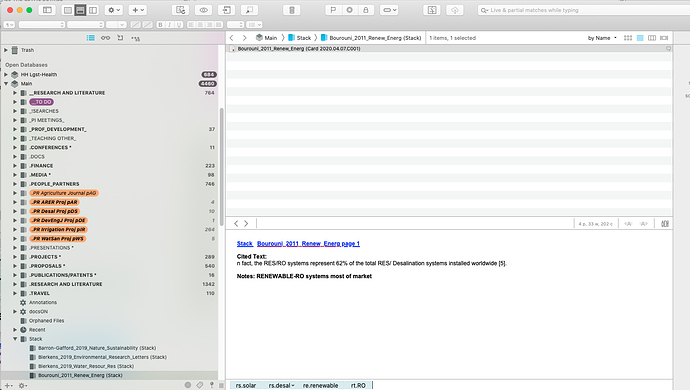This screenshot has width=690, height=390.
Task: Click the lock toolbar icon
Action: tap(366, 10)
